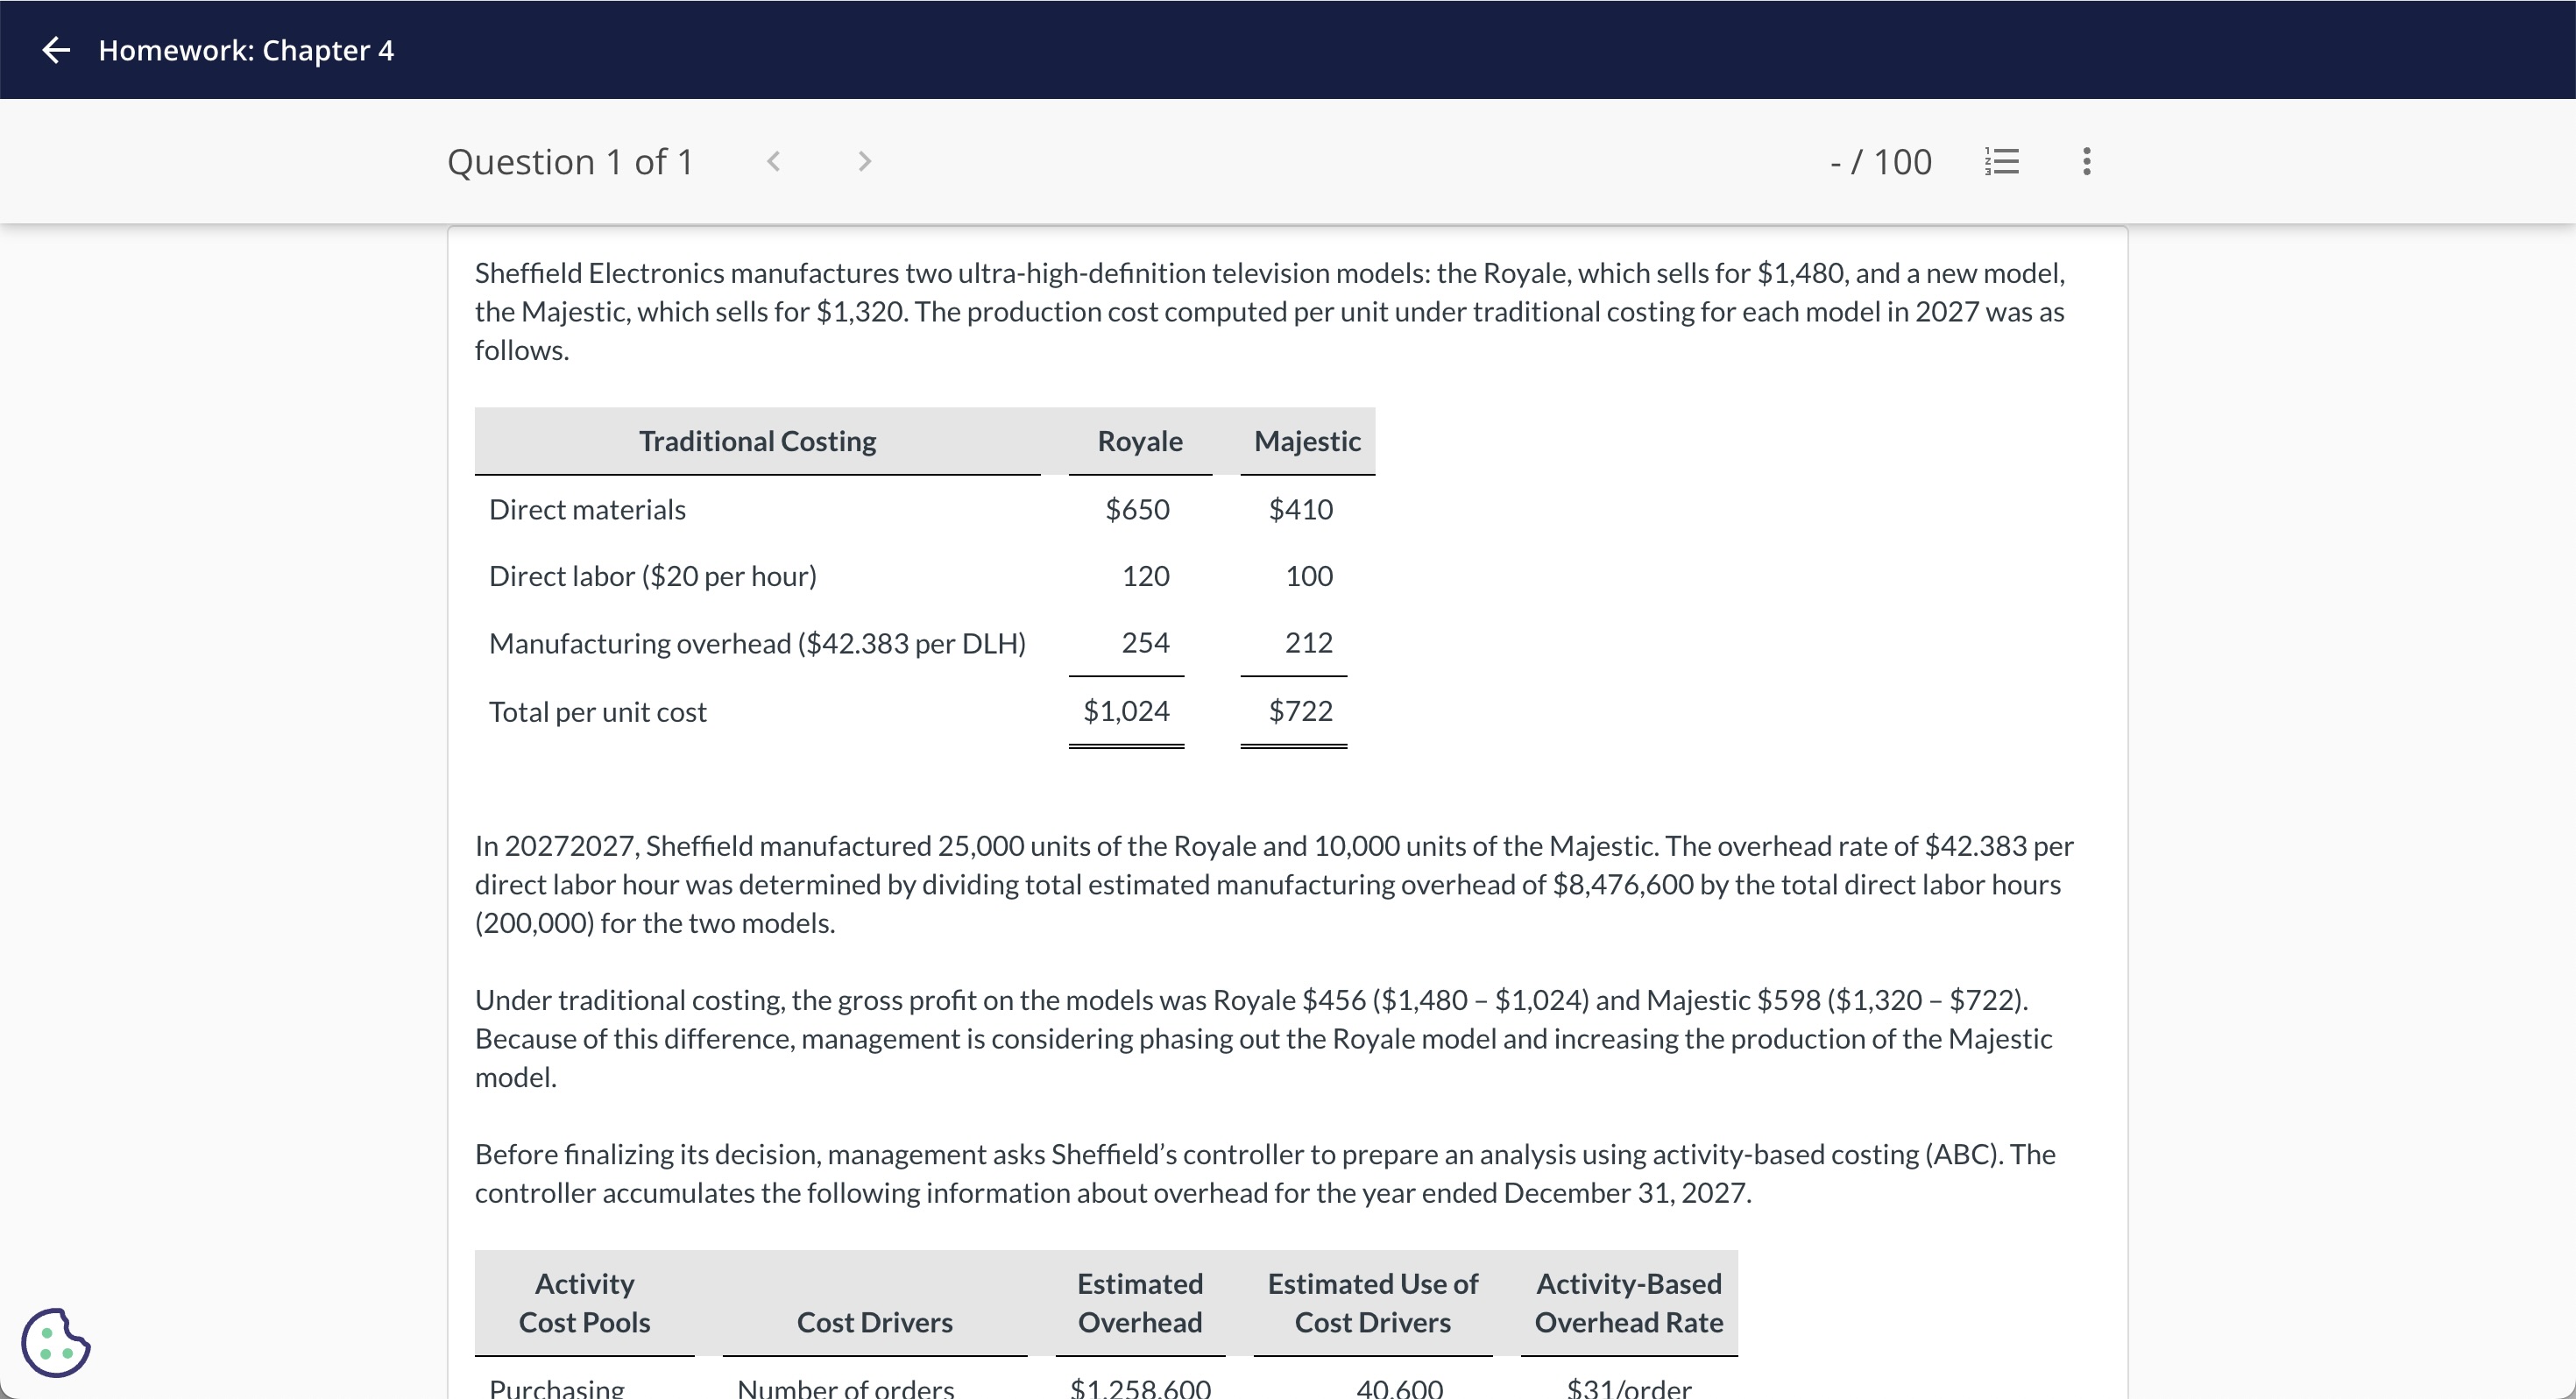The height and width of the screenshot is (1399, 2576).
Task: Click the Homework: Chapter 4 title
Action: pyautogui.click(x=246, y=50)
